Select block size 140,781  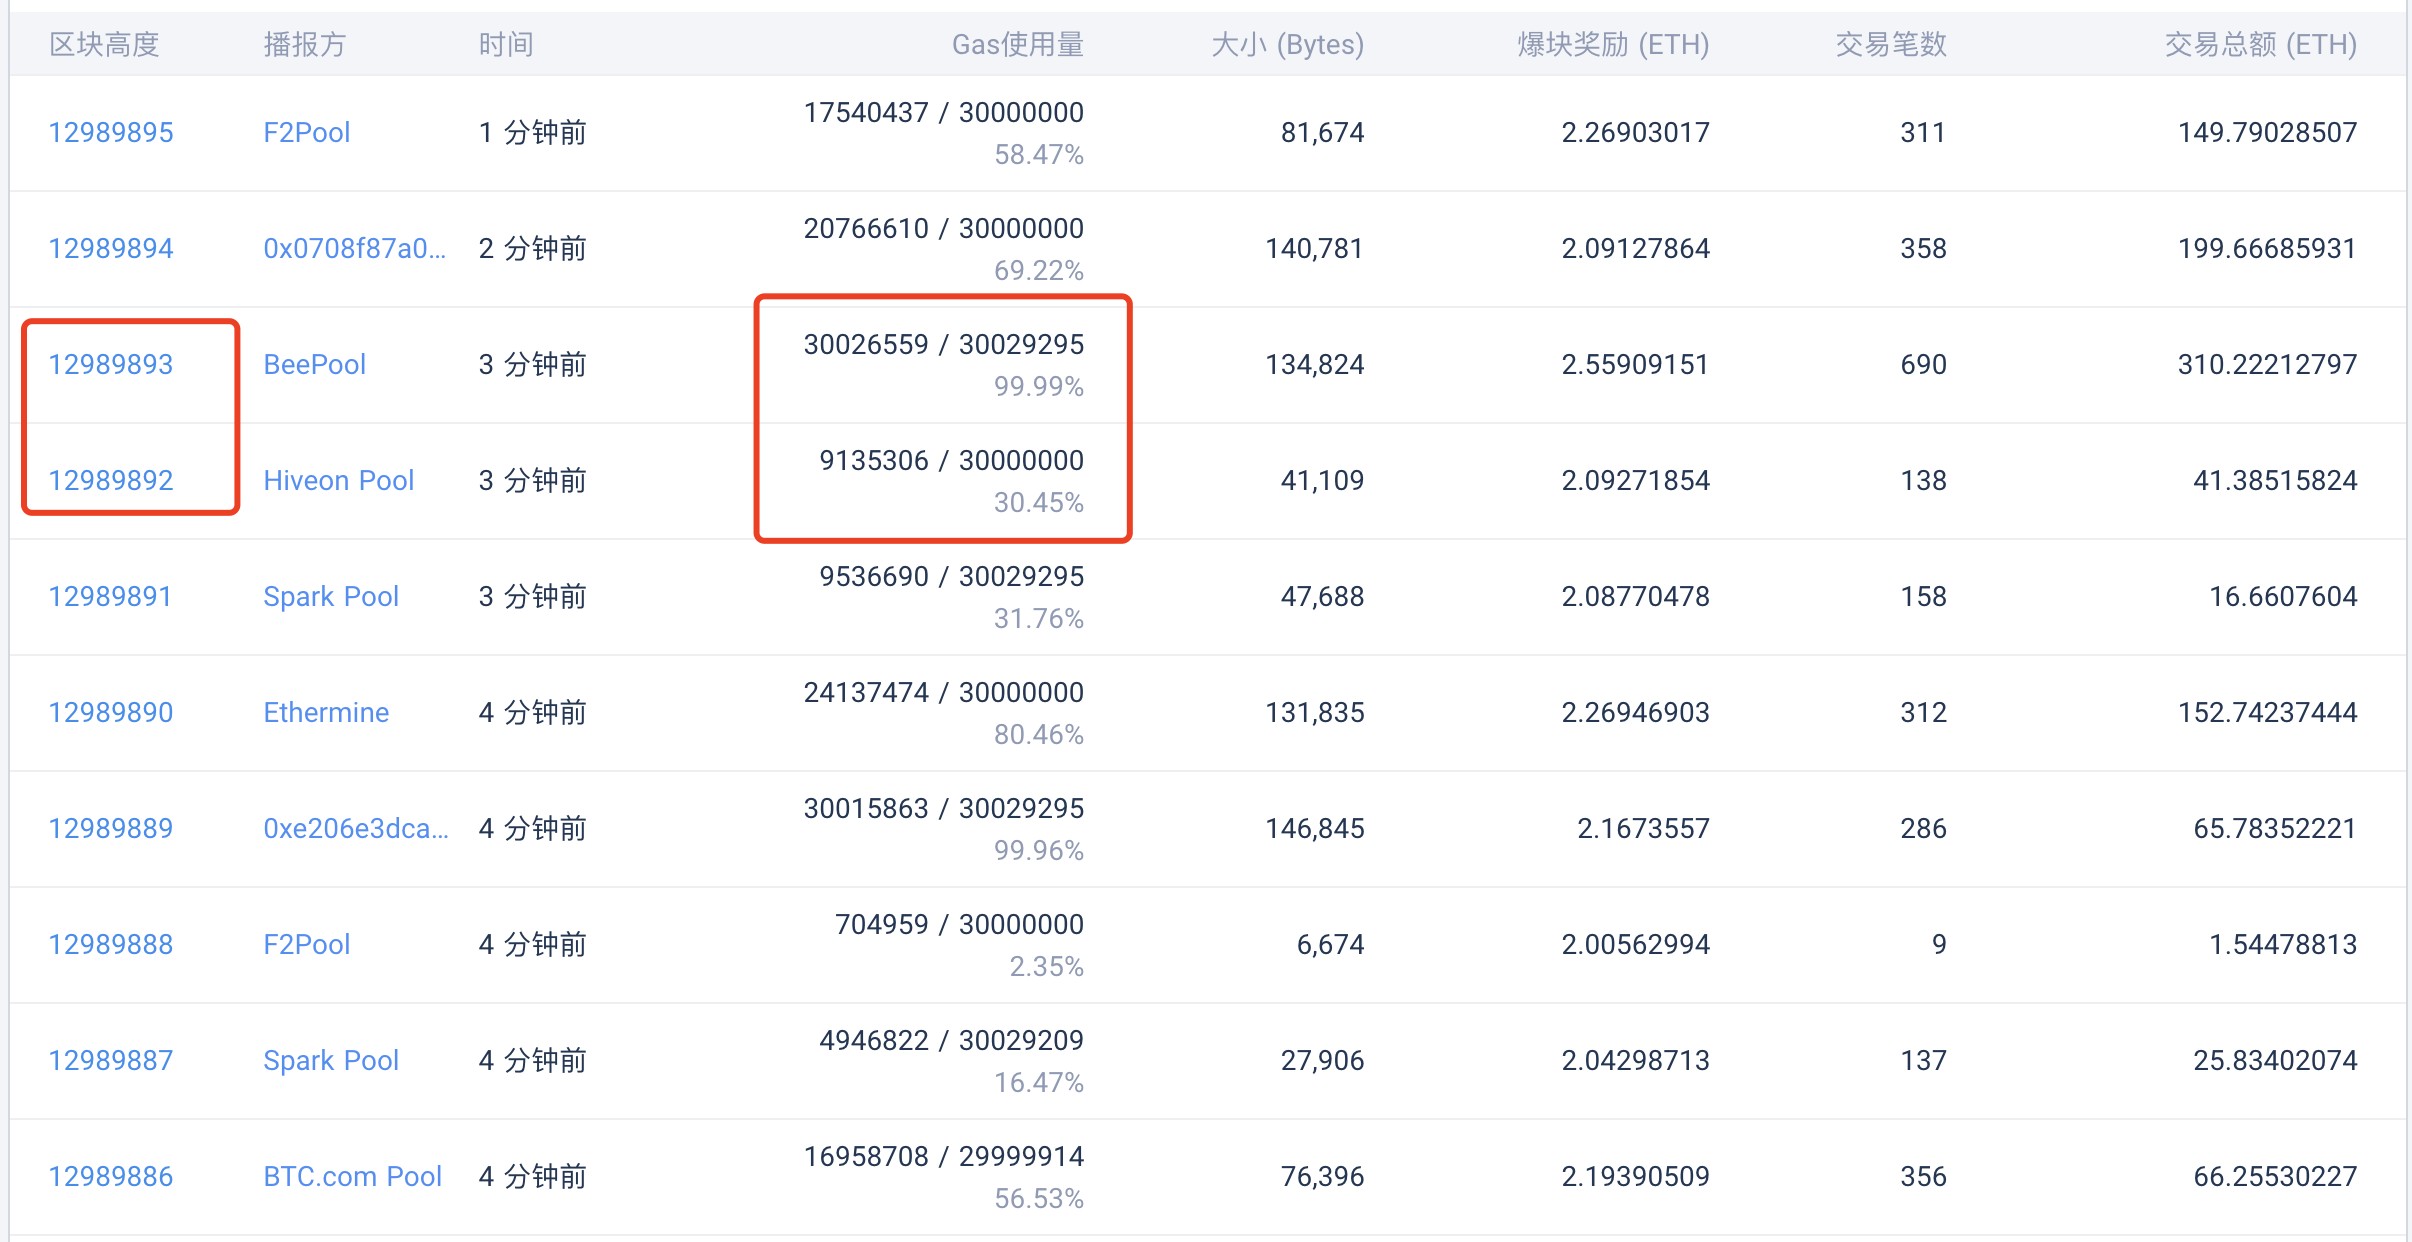tap(1315, 248)
